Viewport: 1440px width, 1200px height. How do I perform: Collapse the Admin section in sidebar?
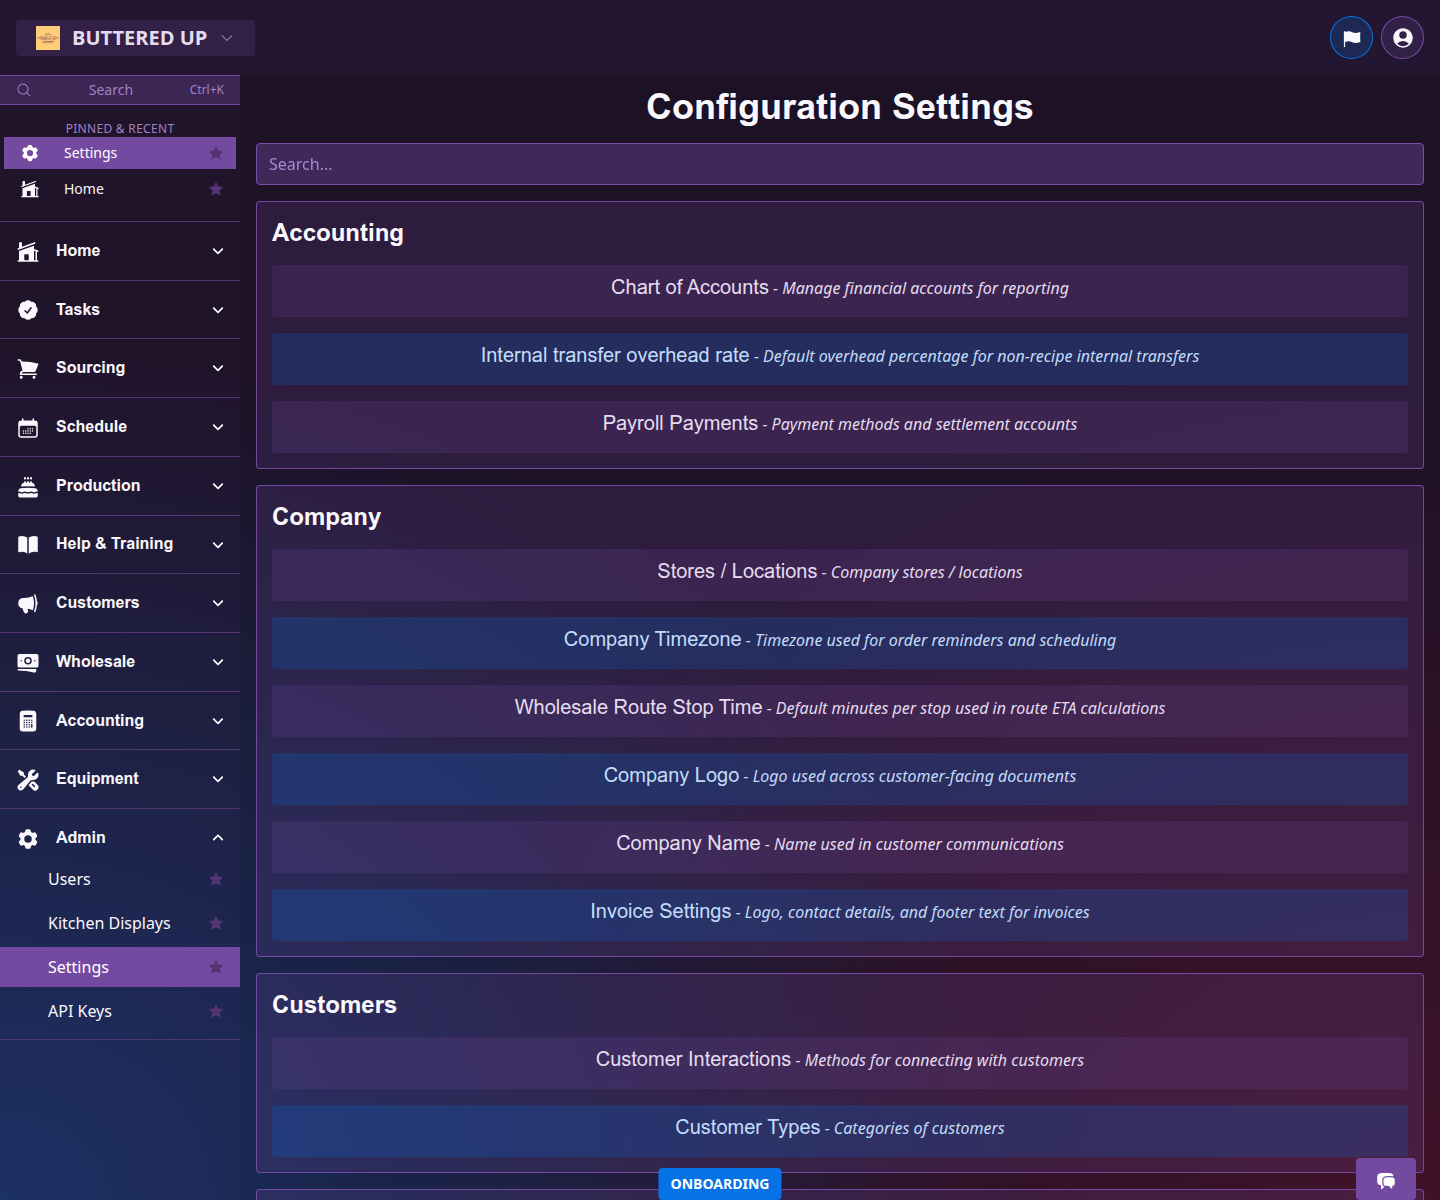point(218,837)
